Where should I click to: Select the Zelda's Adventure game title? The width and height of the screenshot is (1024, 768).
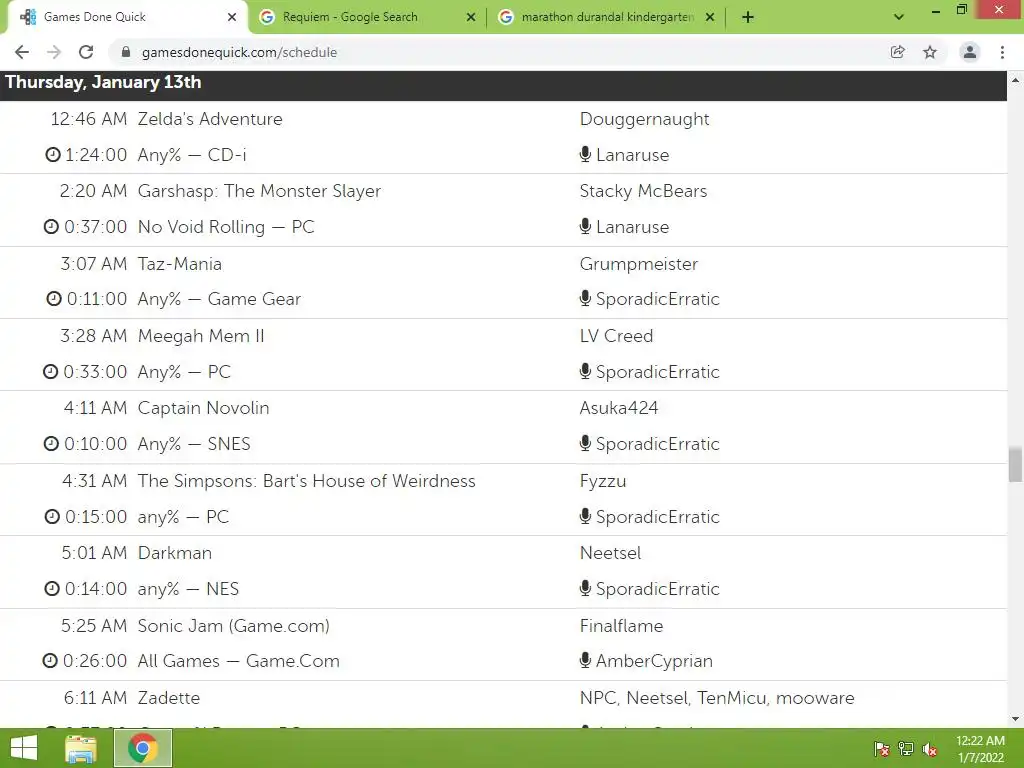210,119
